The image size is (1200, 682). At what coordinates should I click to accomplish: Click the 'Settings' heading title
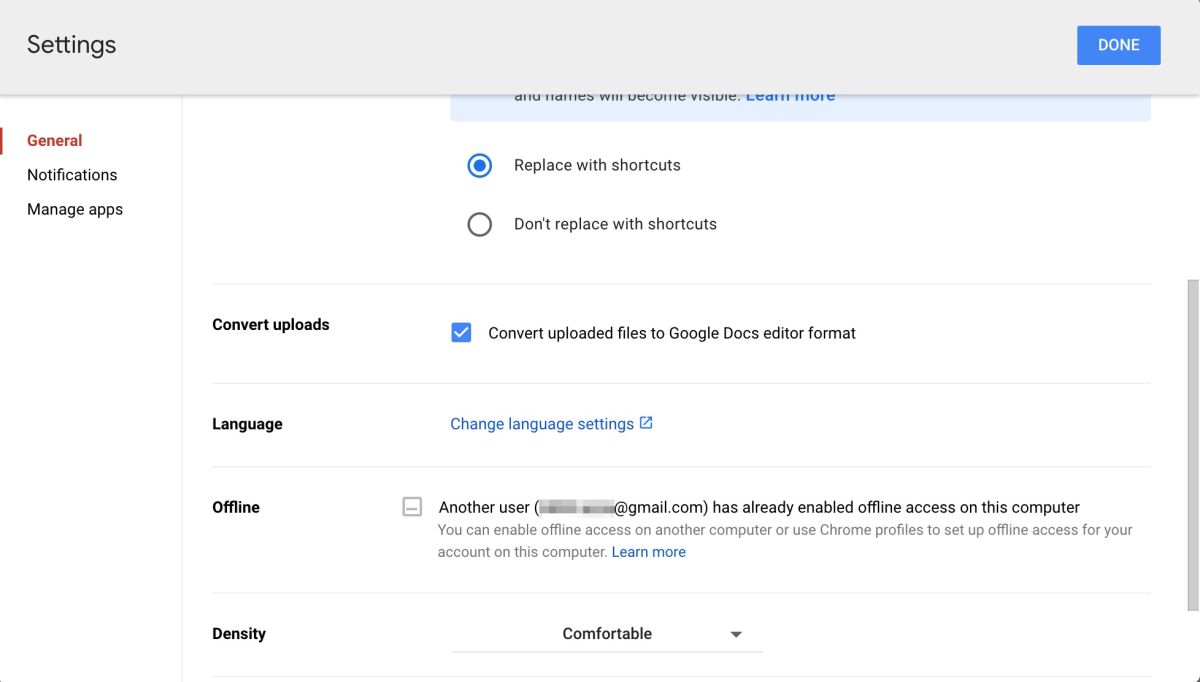[x=72, y=45]
